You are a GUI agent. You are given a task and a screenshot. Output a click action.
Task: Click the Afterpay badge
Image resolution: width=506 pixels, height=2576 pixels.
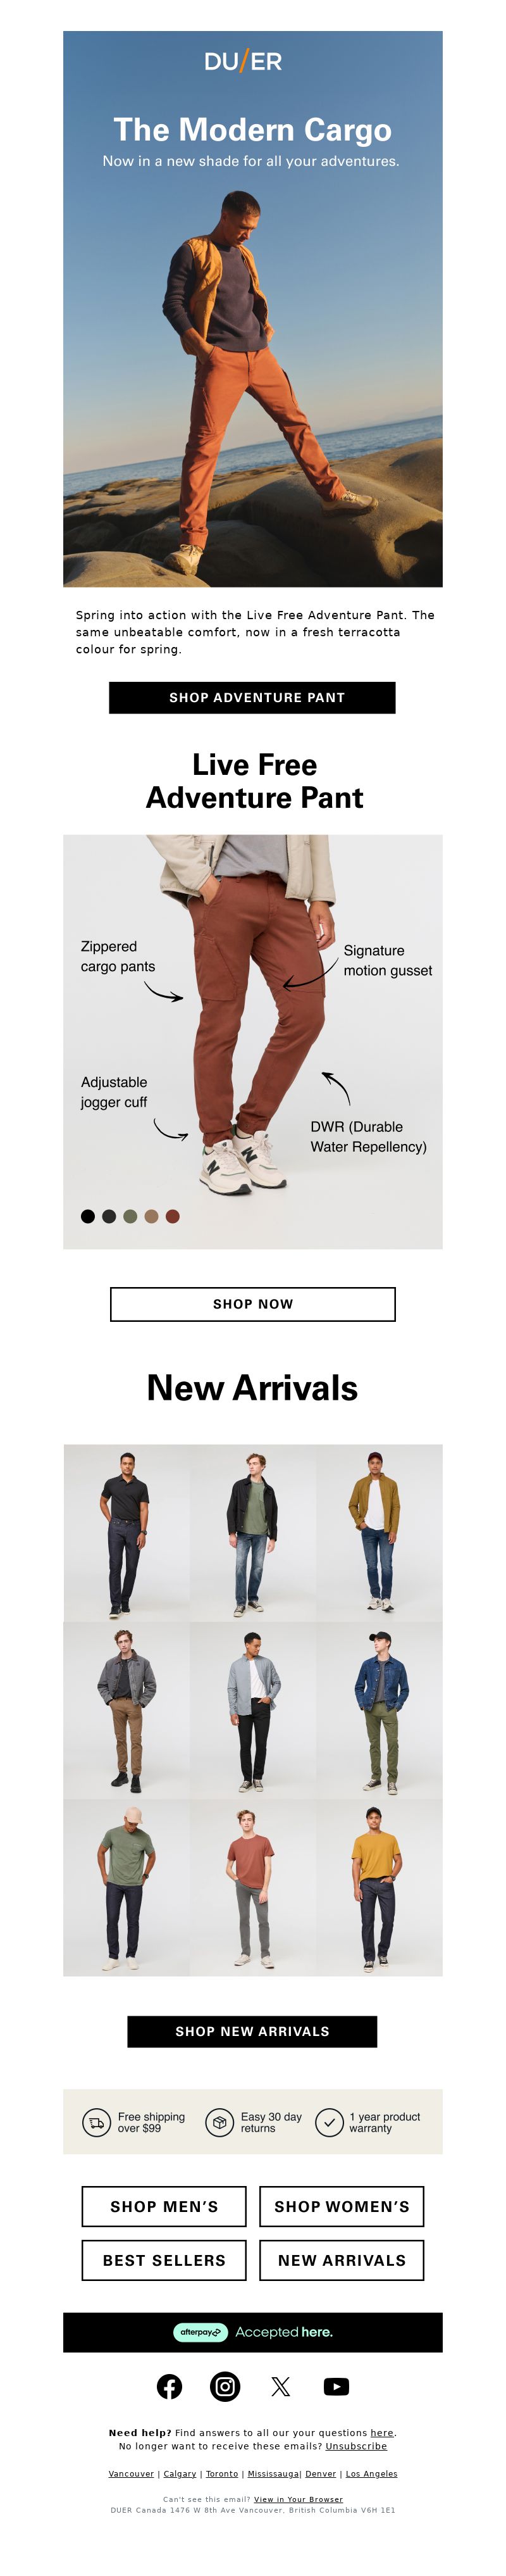(200, 2332)
